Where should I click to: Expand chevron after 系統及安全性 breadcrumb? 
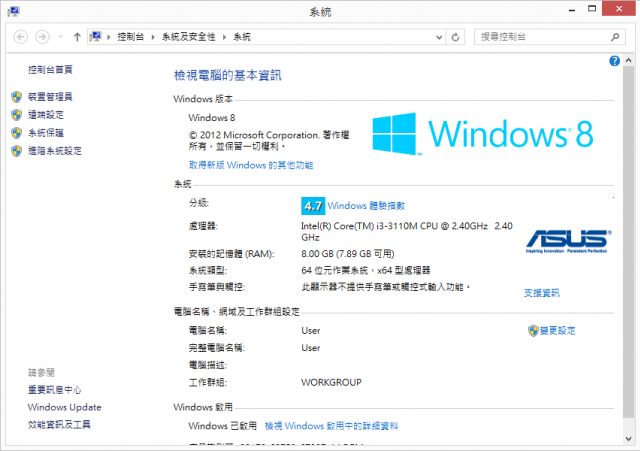(224, 37)
